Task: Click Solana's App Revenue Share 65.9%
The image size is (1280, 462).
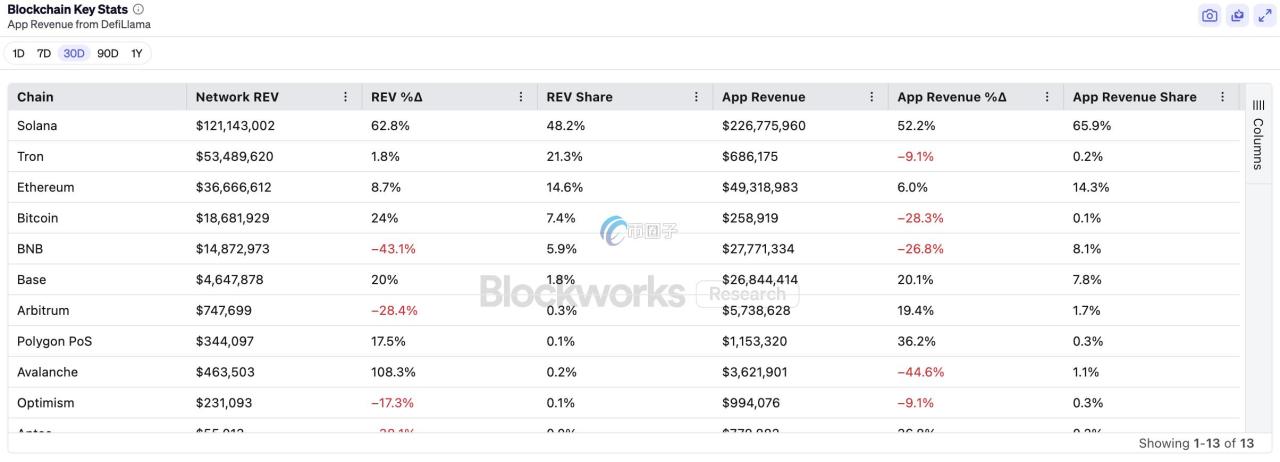Action: 1092,126
